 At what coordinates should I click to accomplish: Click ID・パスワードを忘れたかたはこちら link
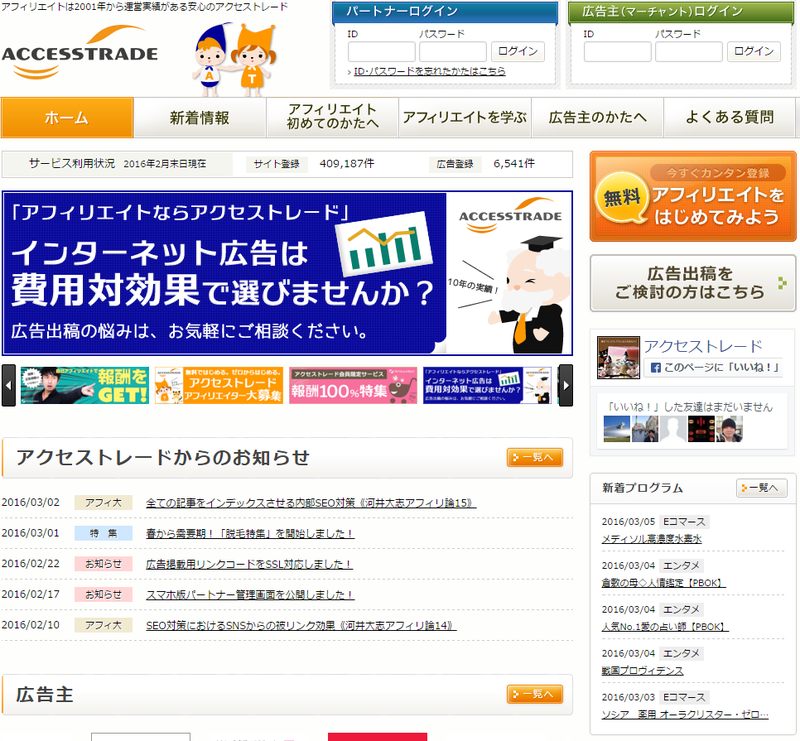point(430,71)
